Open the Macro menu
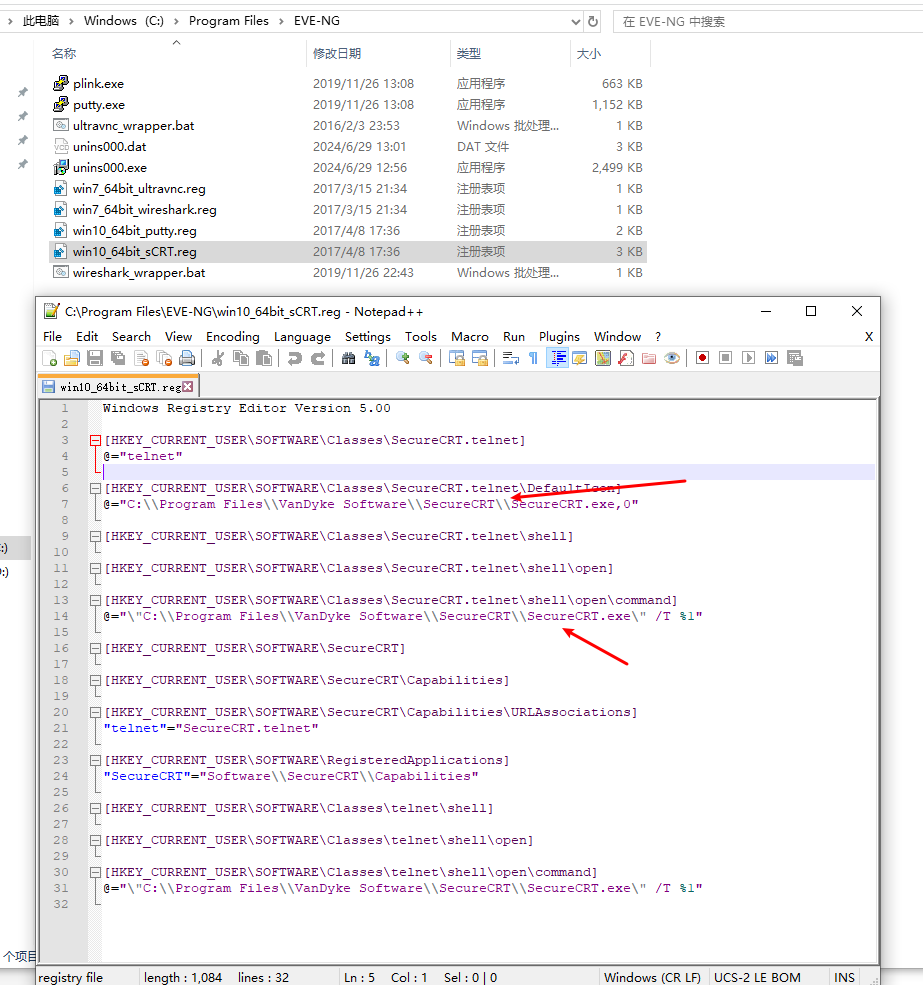 tap(469, 337)
